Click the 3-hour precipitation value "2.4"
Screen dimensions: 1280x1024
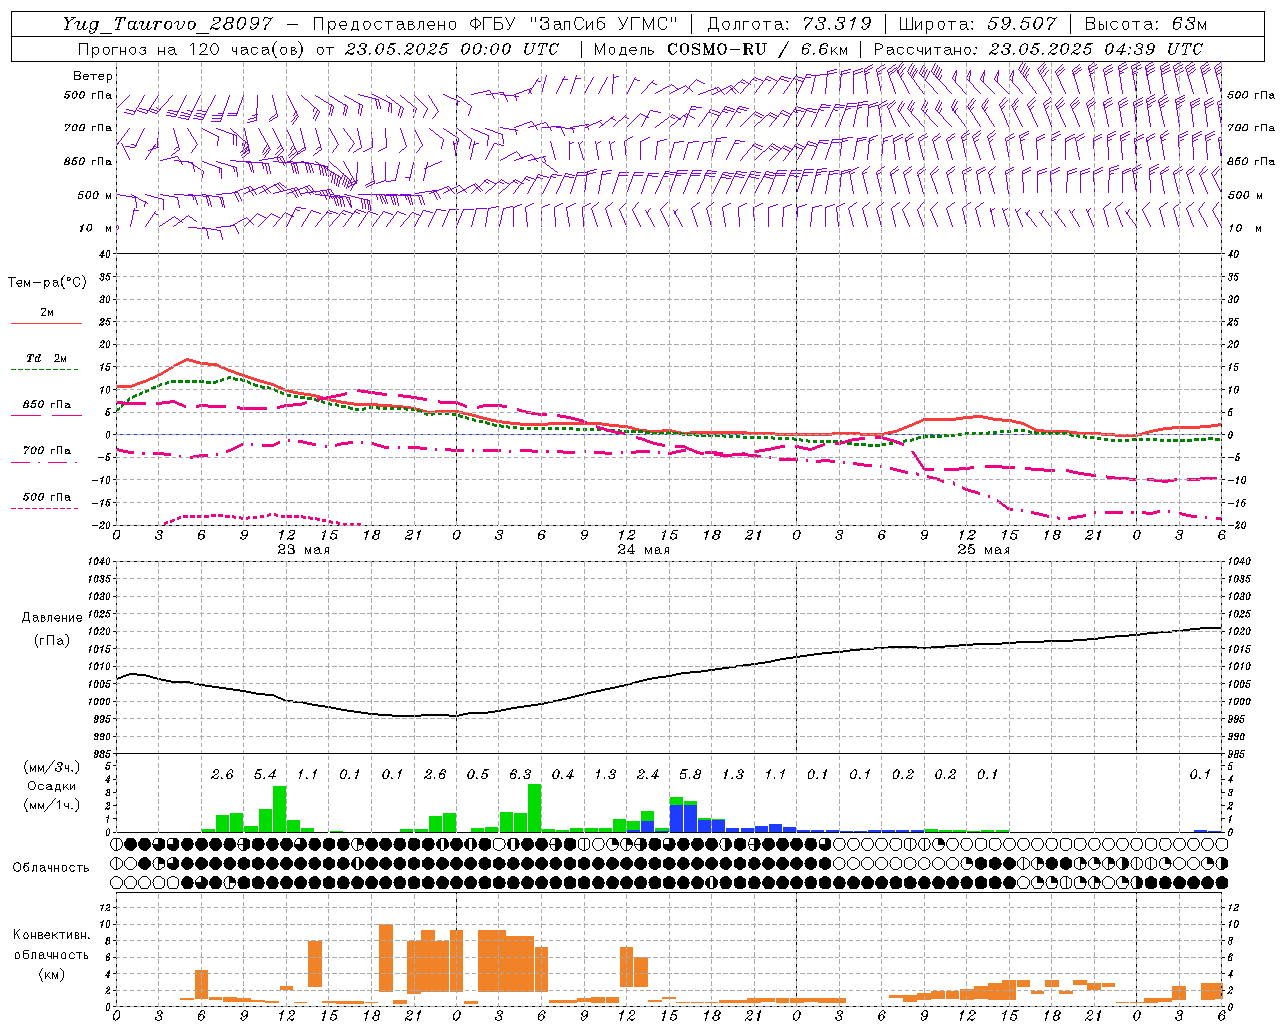point(648,775)
